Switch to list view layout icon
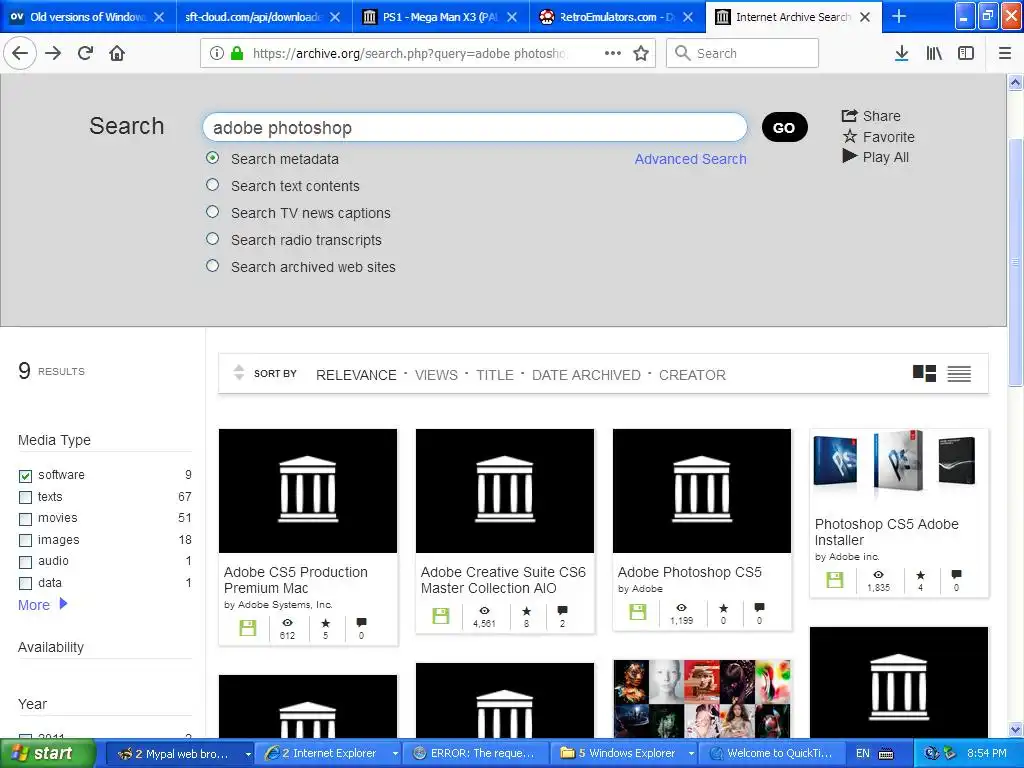 pyautogui.click(x=959, y=374)
